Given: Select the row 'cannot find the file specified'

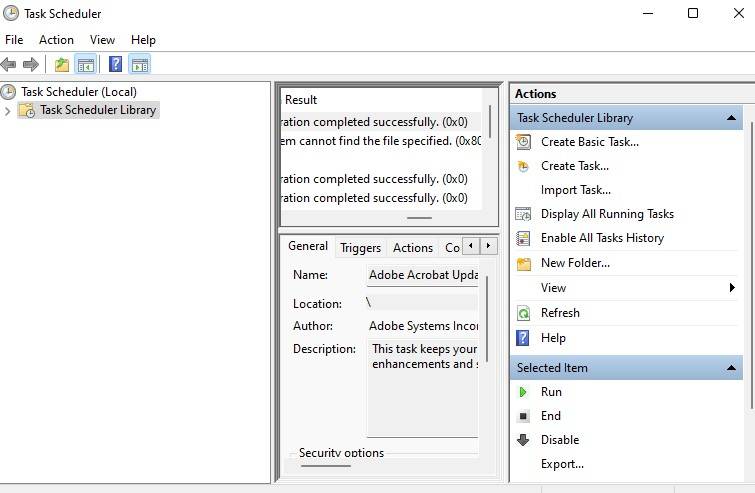Looking at the screenshot, I should [x=381, y=141].
